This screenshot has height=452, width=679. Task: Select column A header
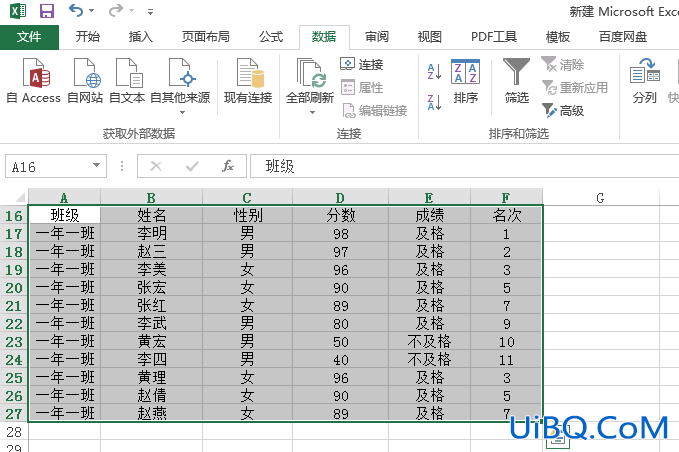pos(64,198)
